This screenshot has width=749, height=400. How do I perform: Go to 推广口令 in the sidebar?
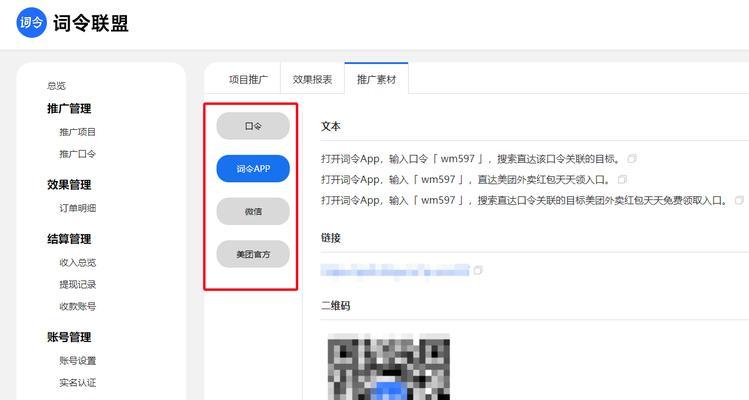click(77, 154)
